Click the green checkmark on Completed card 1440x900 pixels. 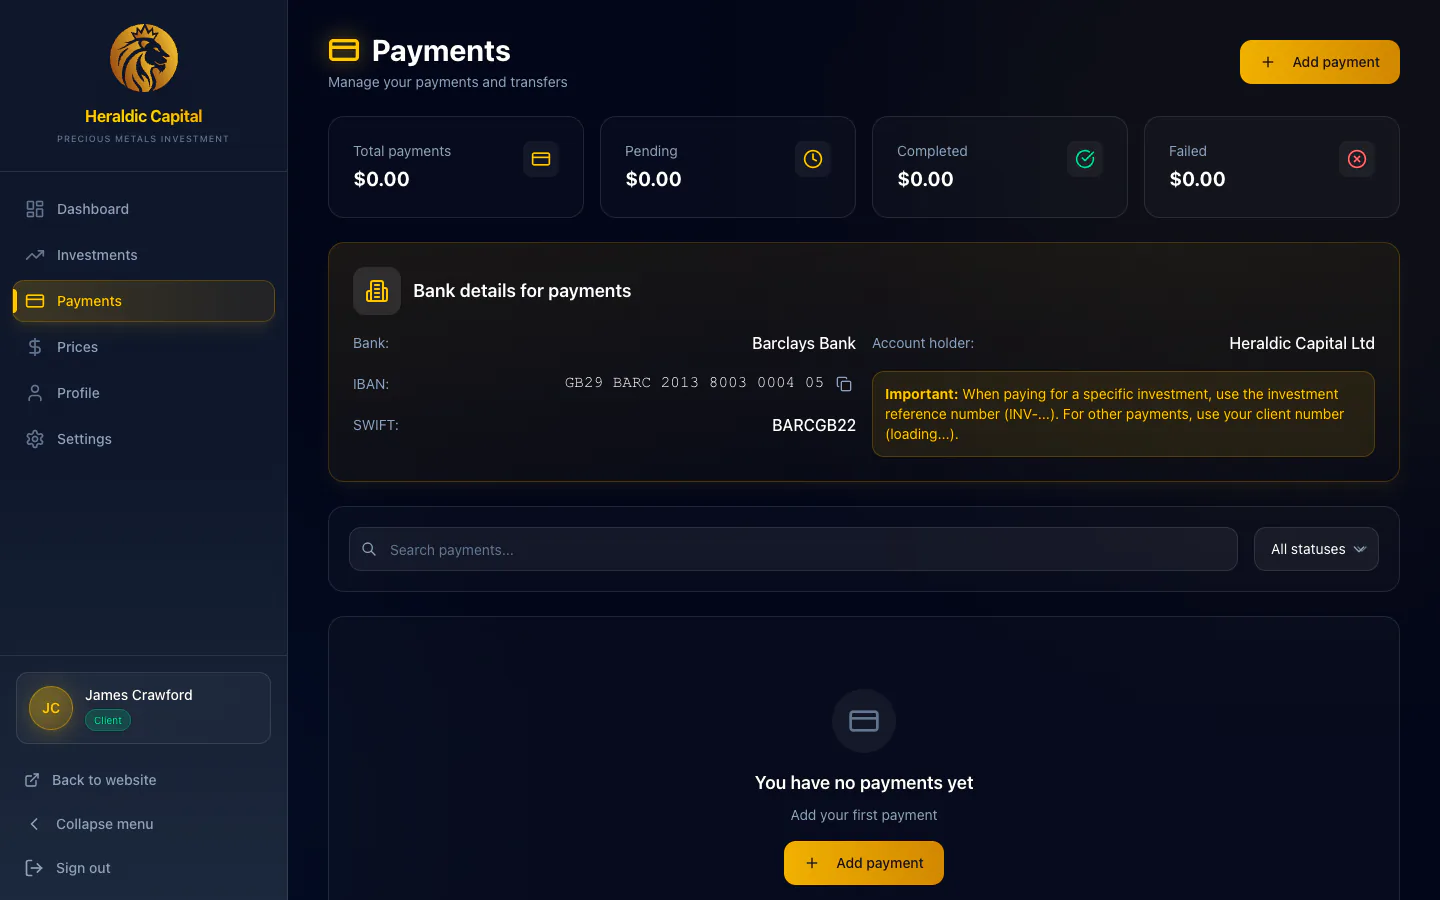tap(1084, 159)
